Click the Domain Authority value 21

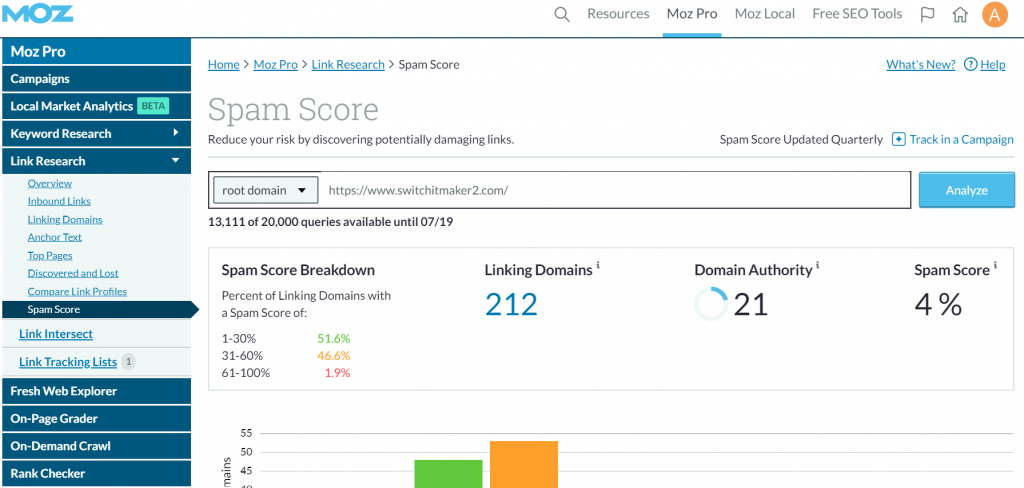click(x=751, y=304)
